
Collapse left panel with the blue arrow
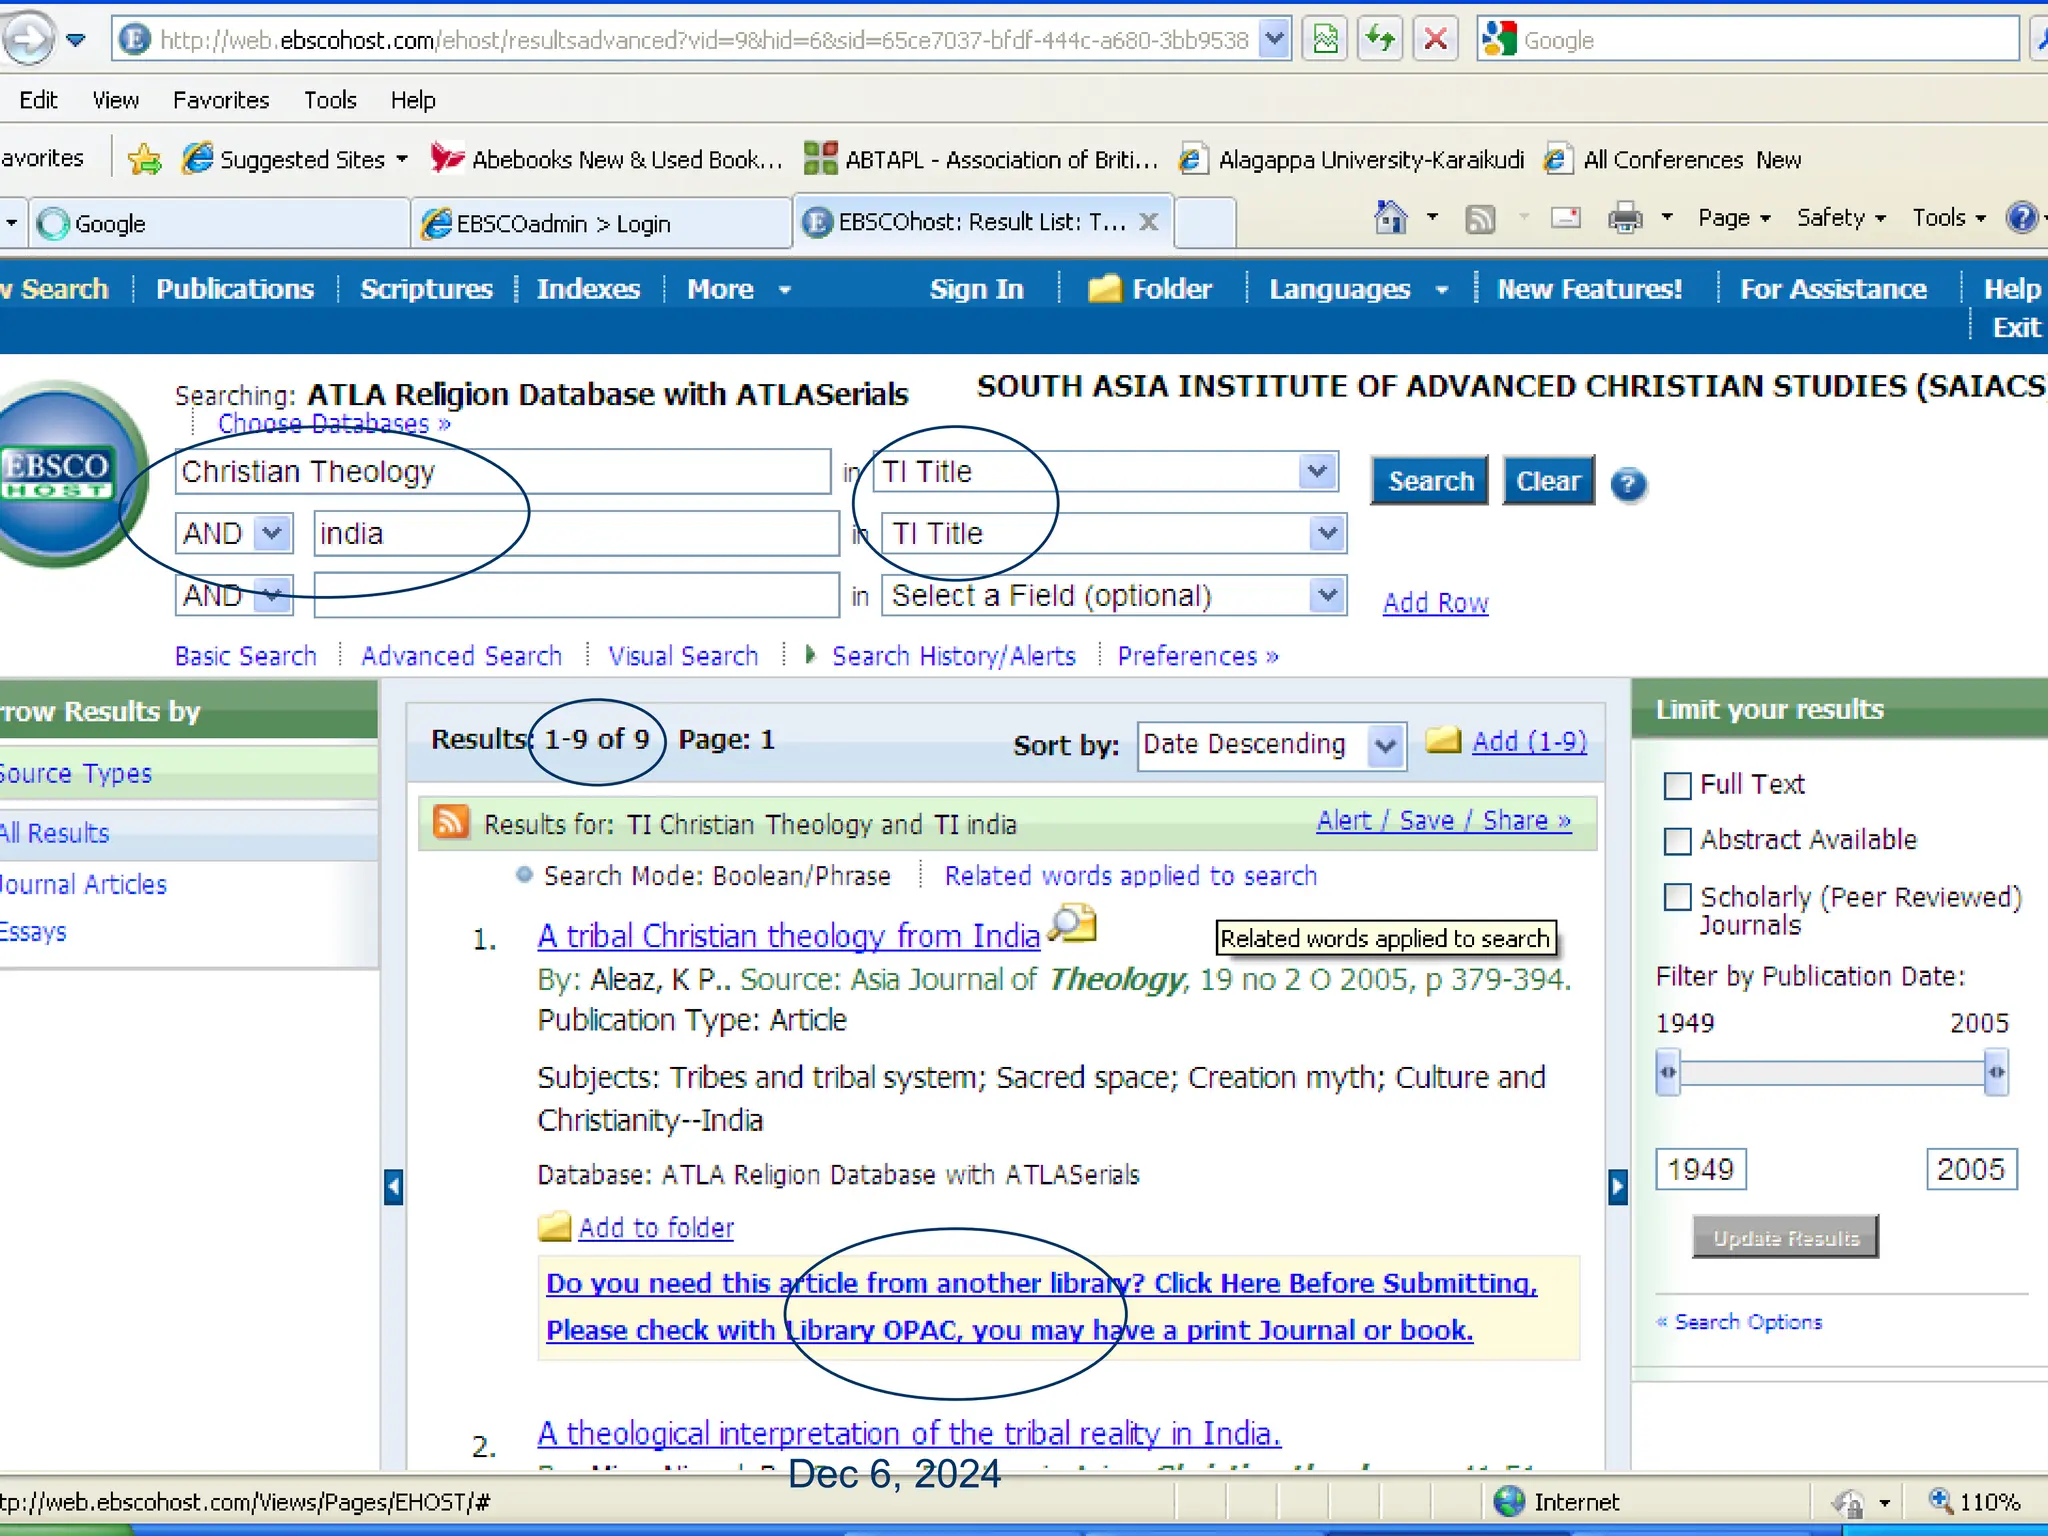(394, 1187)
